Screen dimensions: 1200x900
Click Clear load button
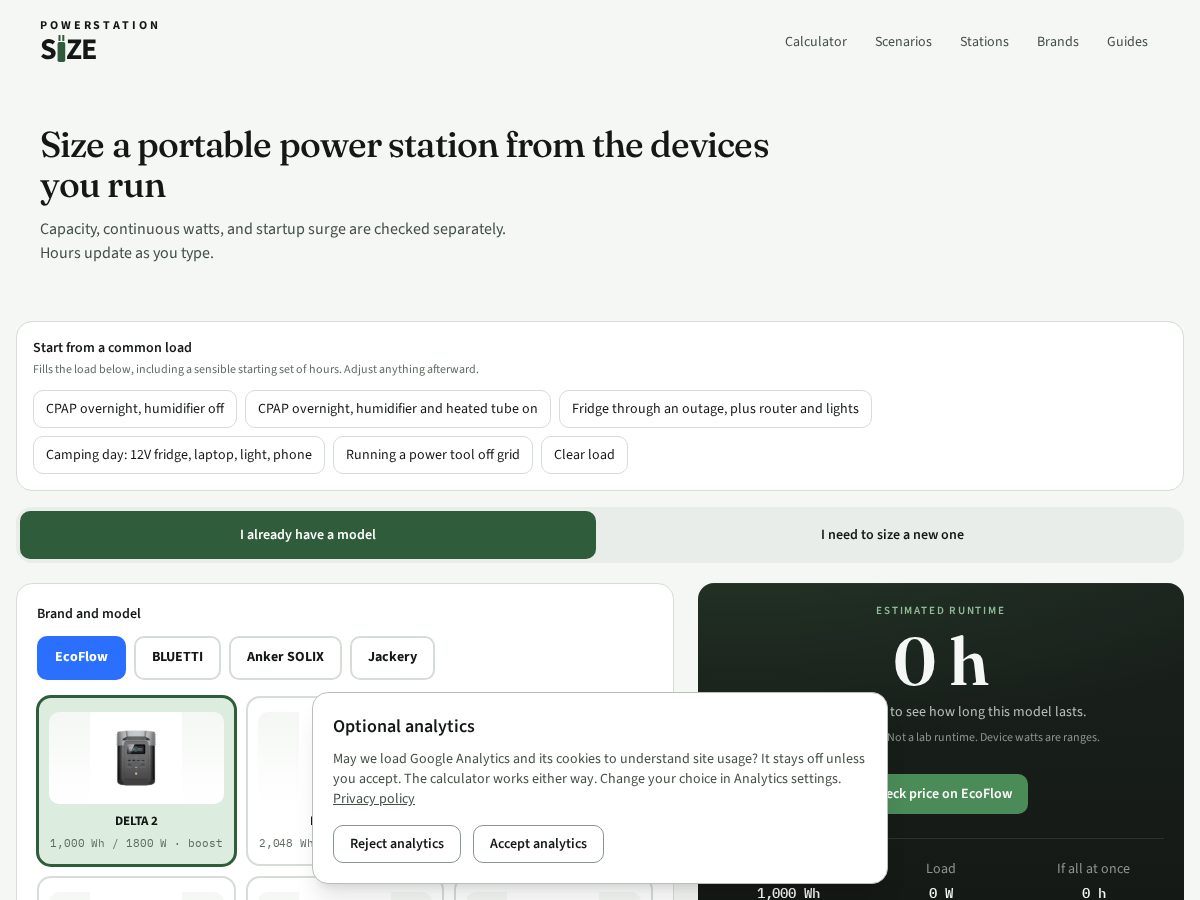point(584,455)
